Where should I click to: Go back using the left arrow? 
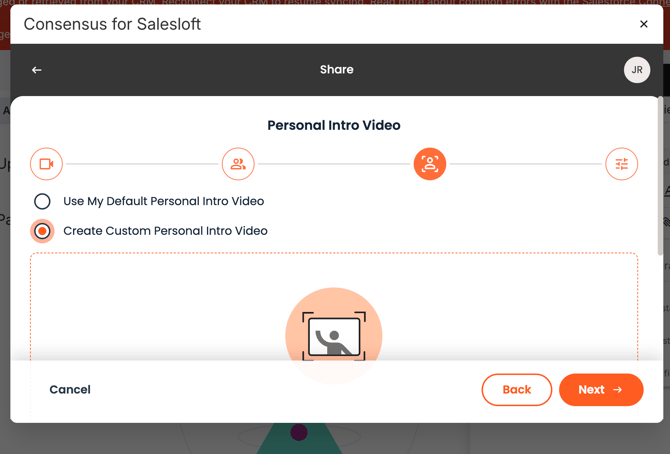[37, 70]
